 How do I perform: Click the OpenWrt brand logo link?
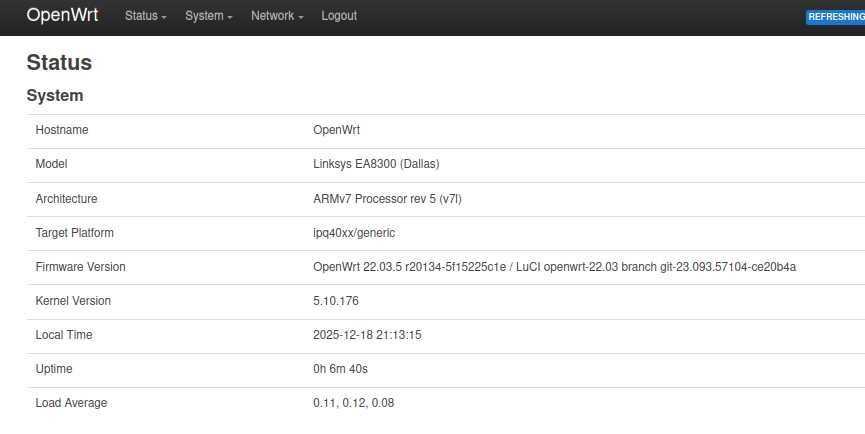click(62, 15)
